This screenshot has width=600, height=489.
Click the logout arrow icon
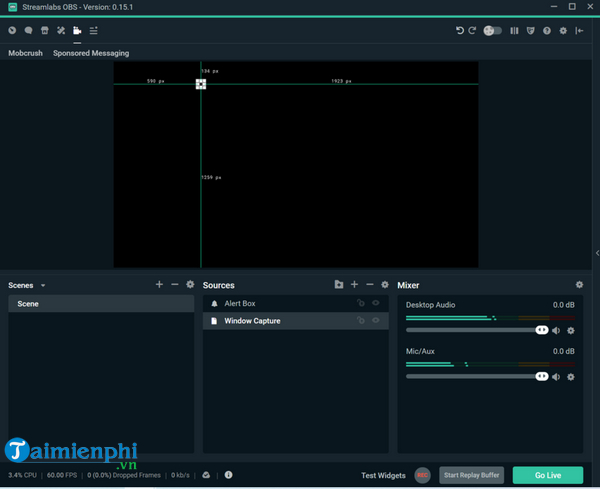coord(579,31)
